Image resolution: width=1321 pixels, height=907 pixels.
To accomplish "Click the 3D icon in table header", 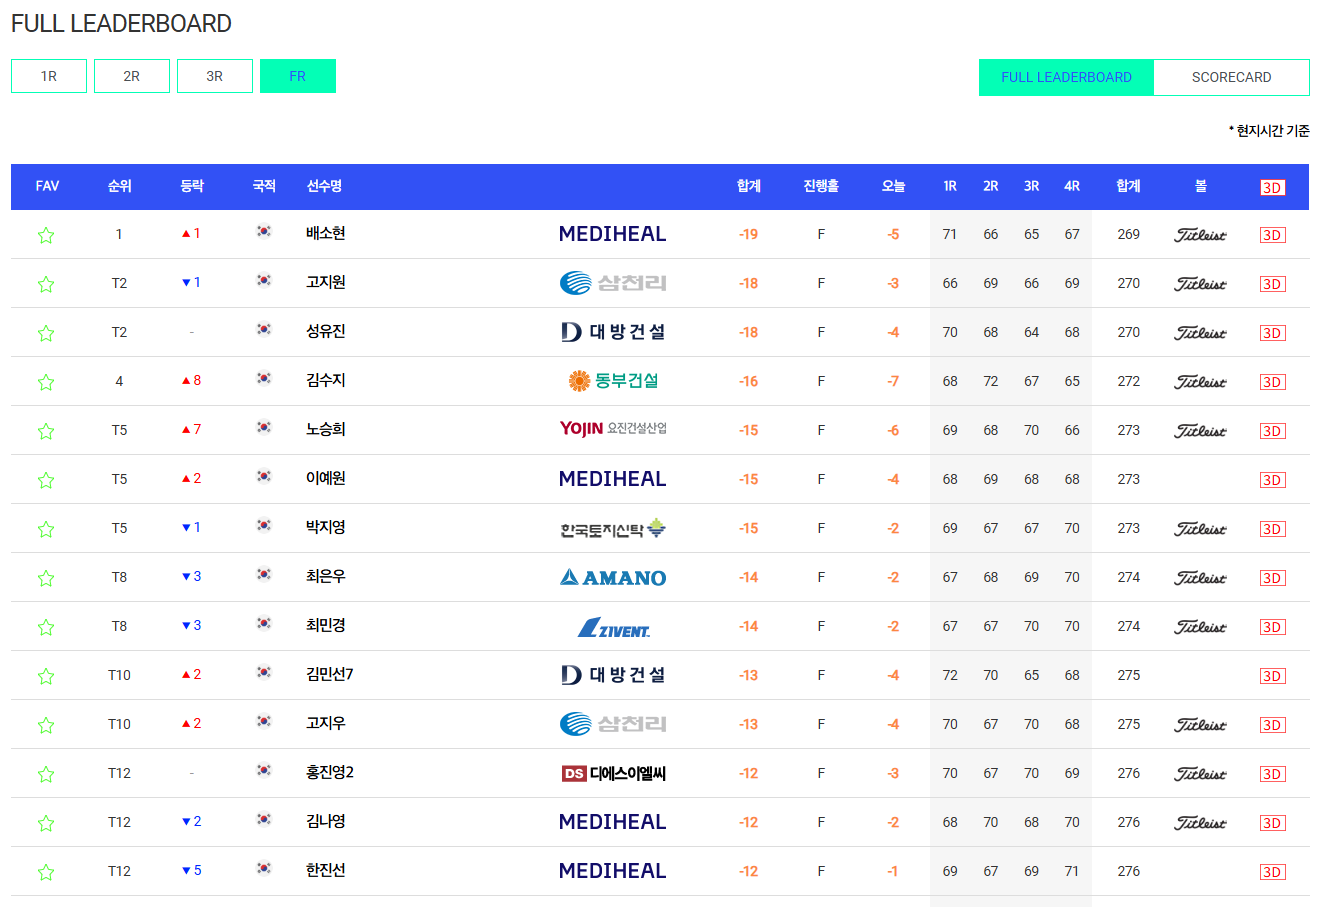I will tap(1272, 188).
